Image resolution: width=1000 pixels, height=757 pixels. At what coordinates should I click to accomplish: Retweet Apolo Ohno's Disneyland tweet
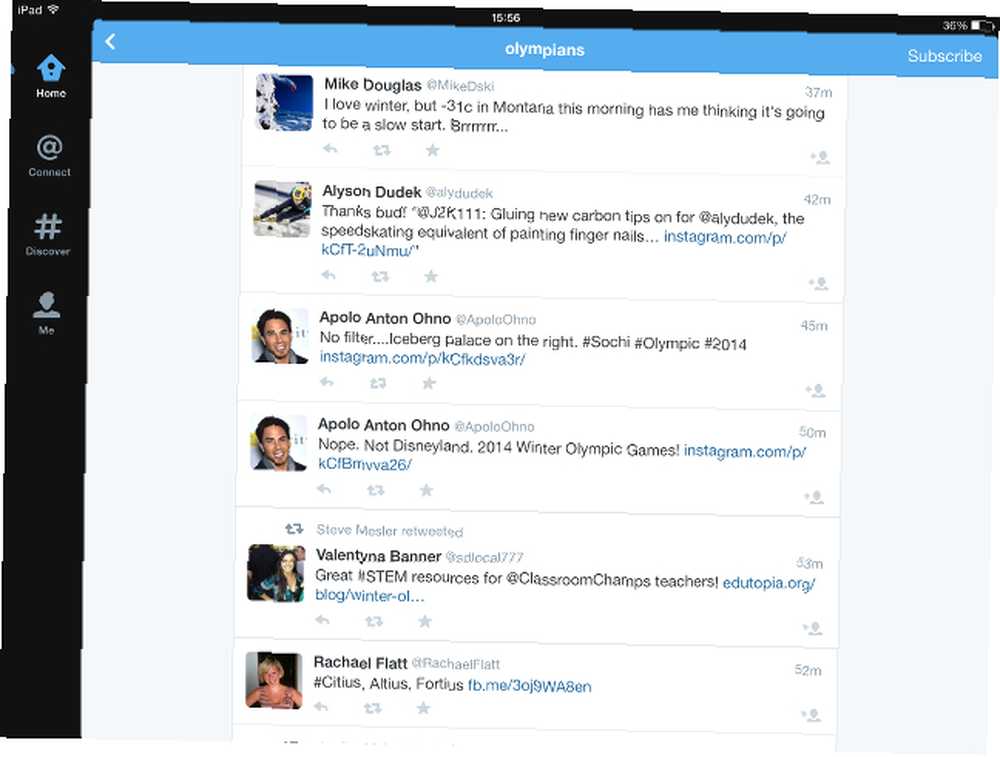376,490
